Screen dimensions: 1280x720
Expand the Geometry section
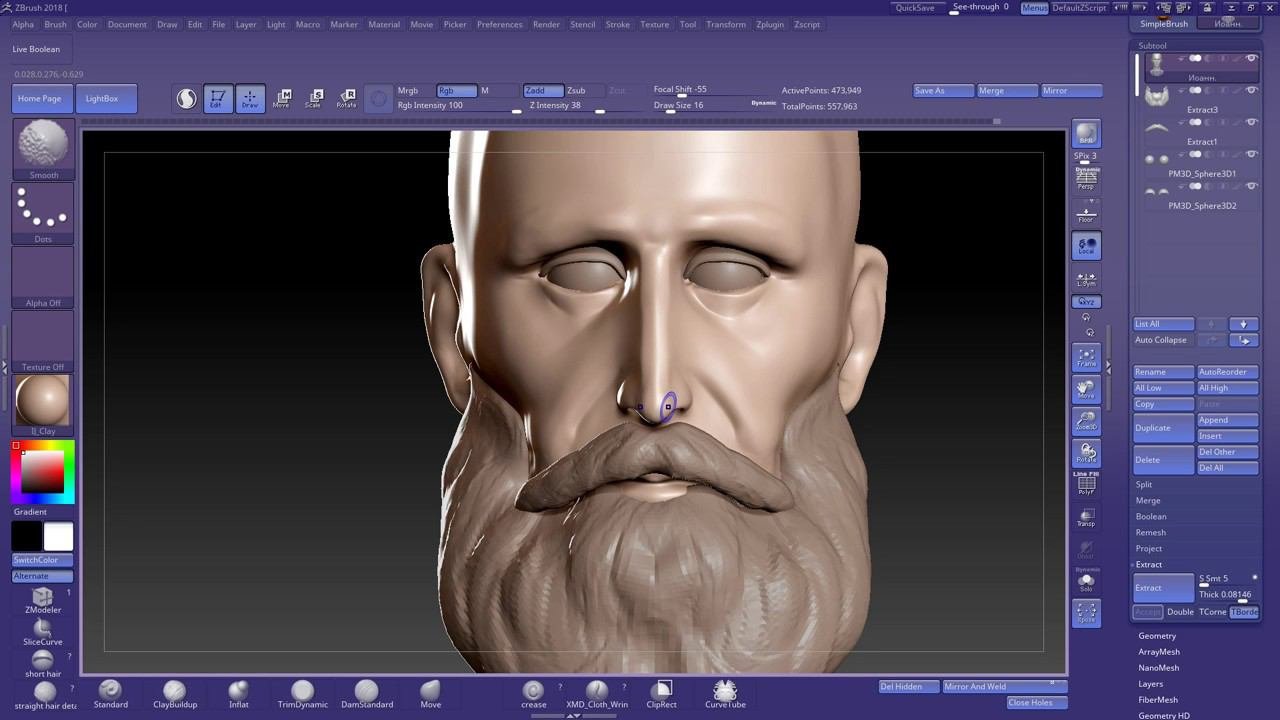[x=1157, y=636]
